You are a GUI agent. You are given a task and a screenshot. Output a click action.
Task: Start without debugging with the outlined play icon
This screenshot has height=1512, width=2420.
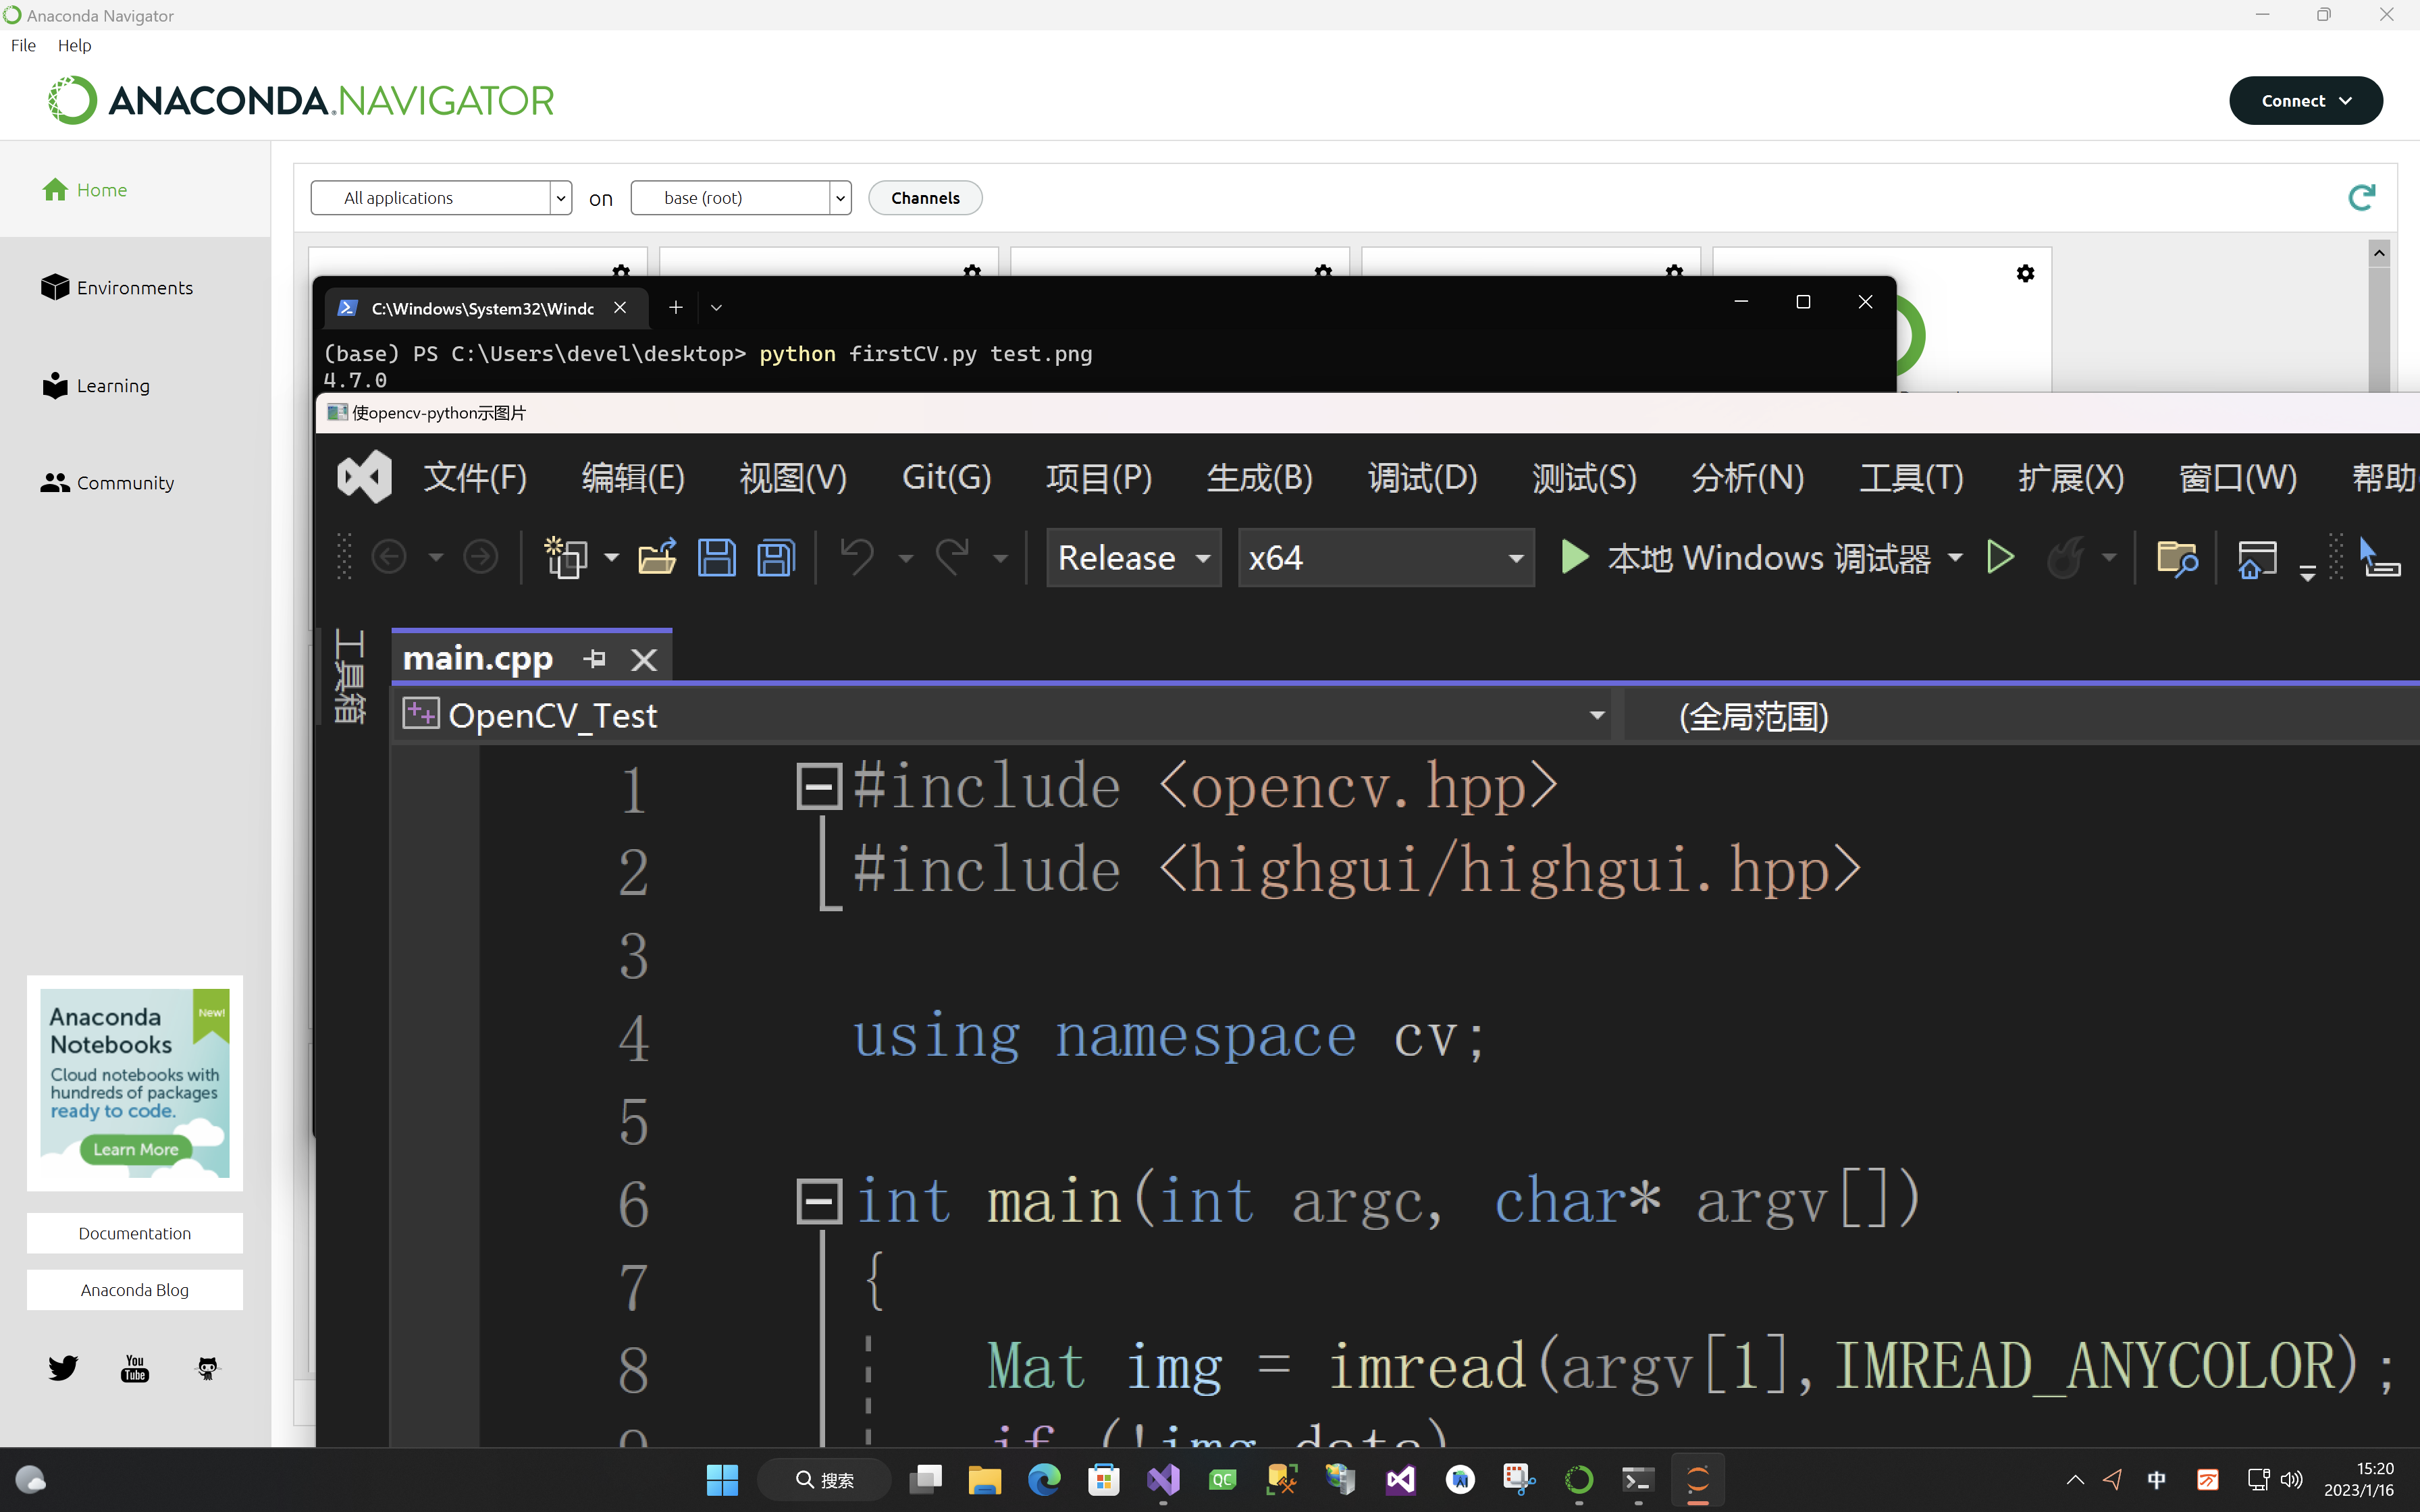2000,557
